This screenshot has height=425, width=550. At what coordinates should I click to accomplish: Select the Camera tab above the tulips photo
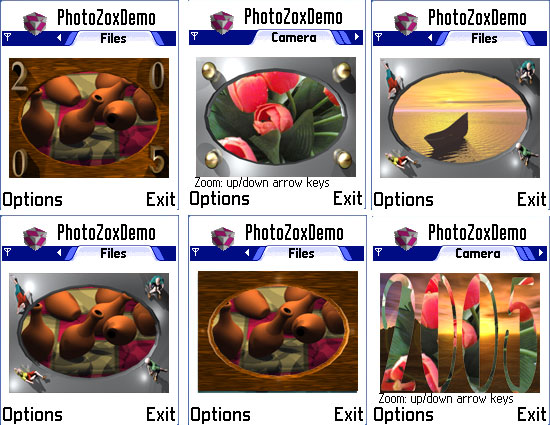pos(294,37)
